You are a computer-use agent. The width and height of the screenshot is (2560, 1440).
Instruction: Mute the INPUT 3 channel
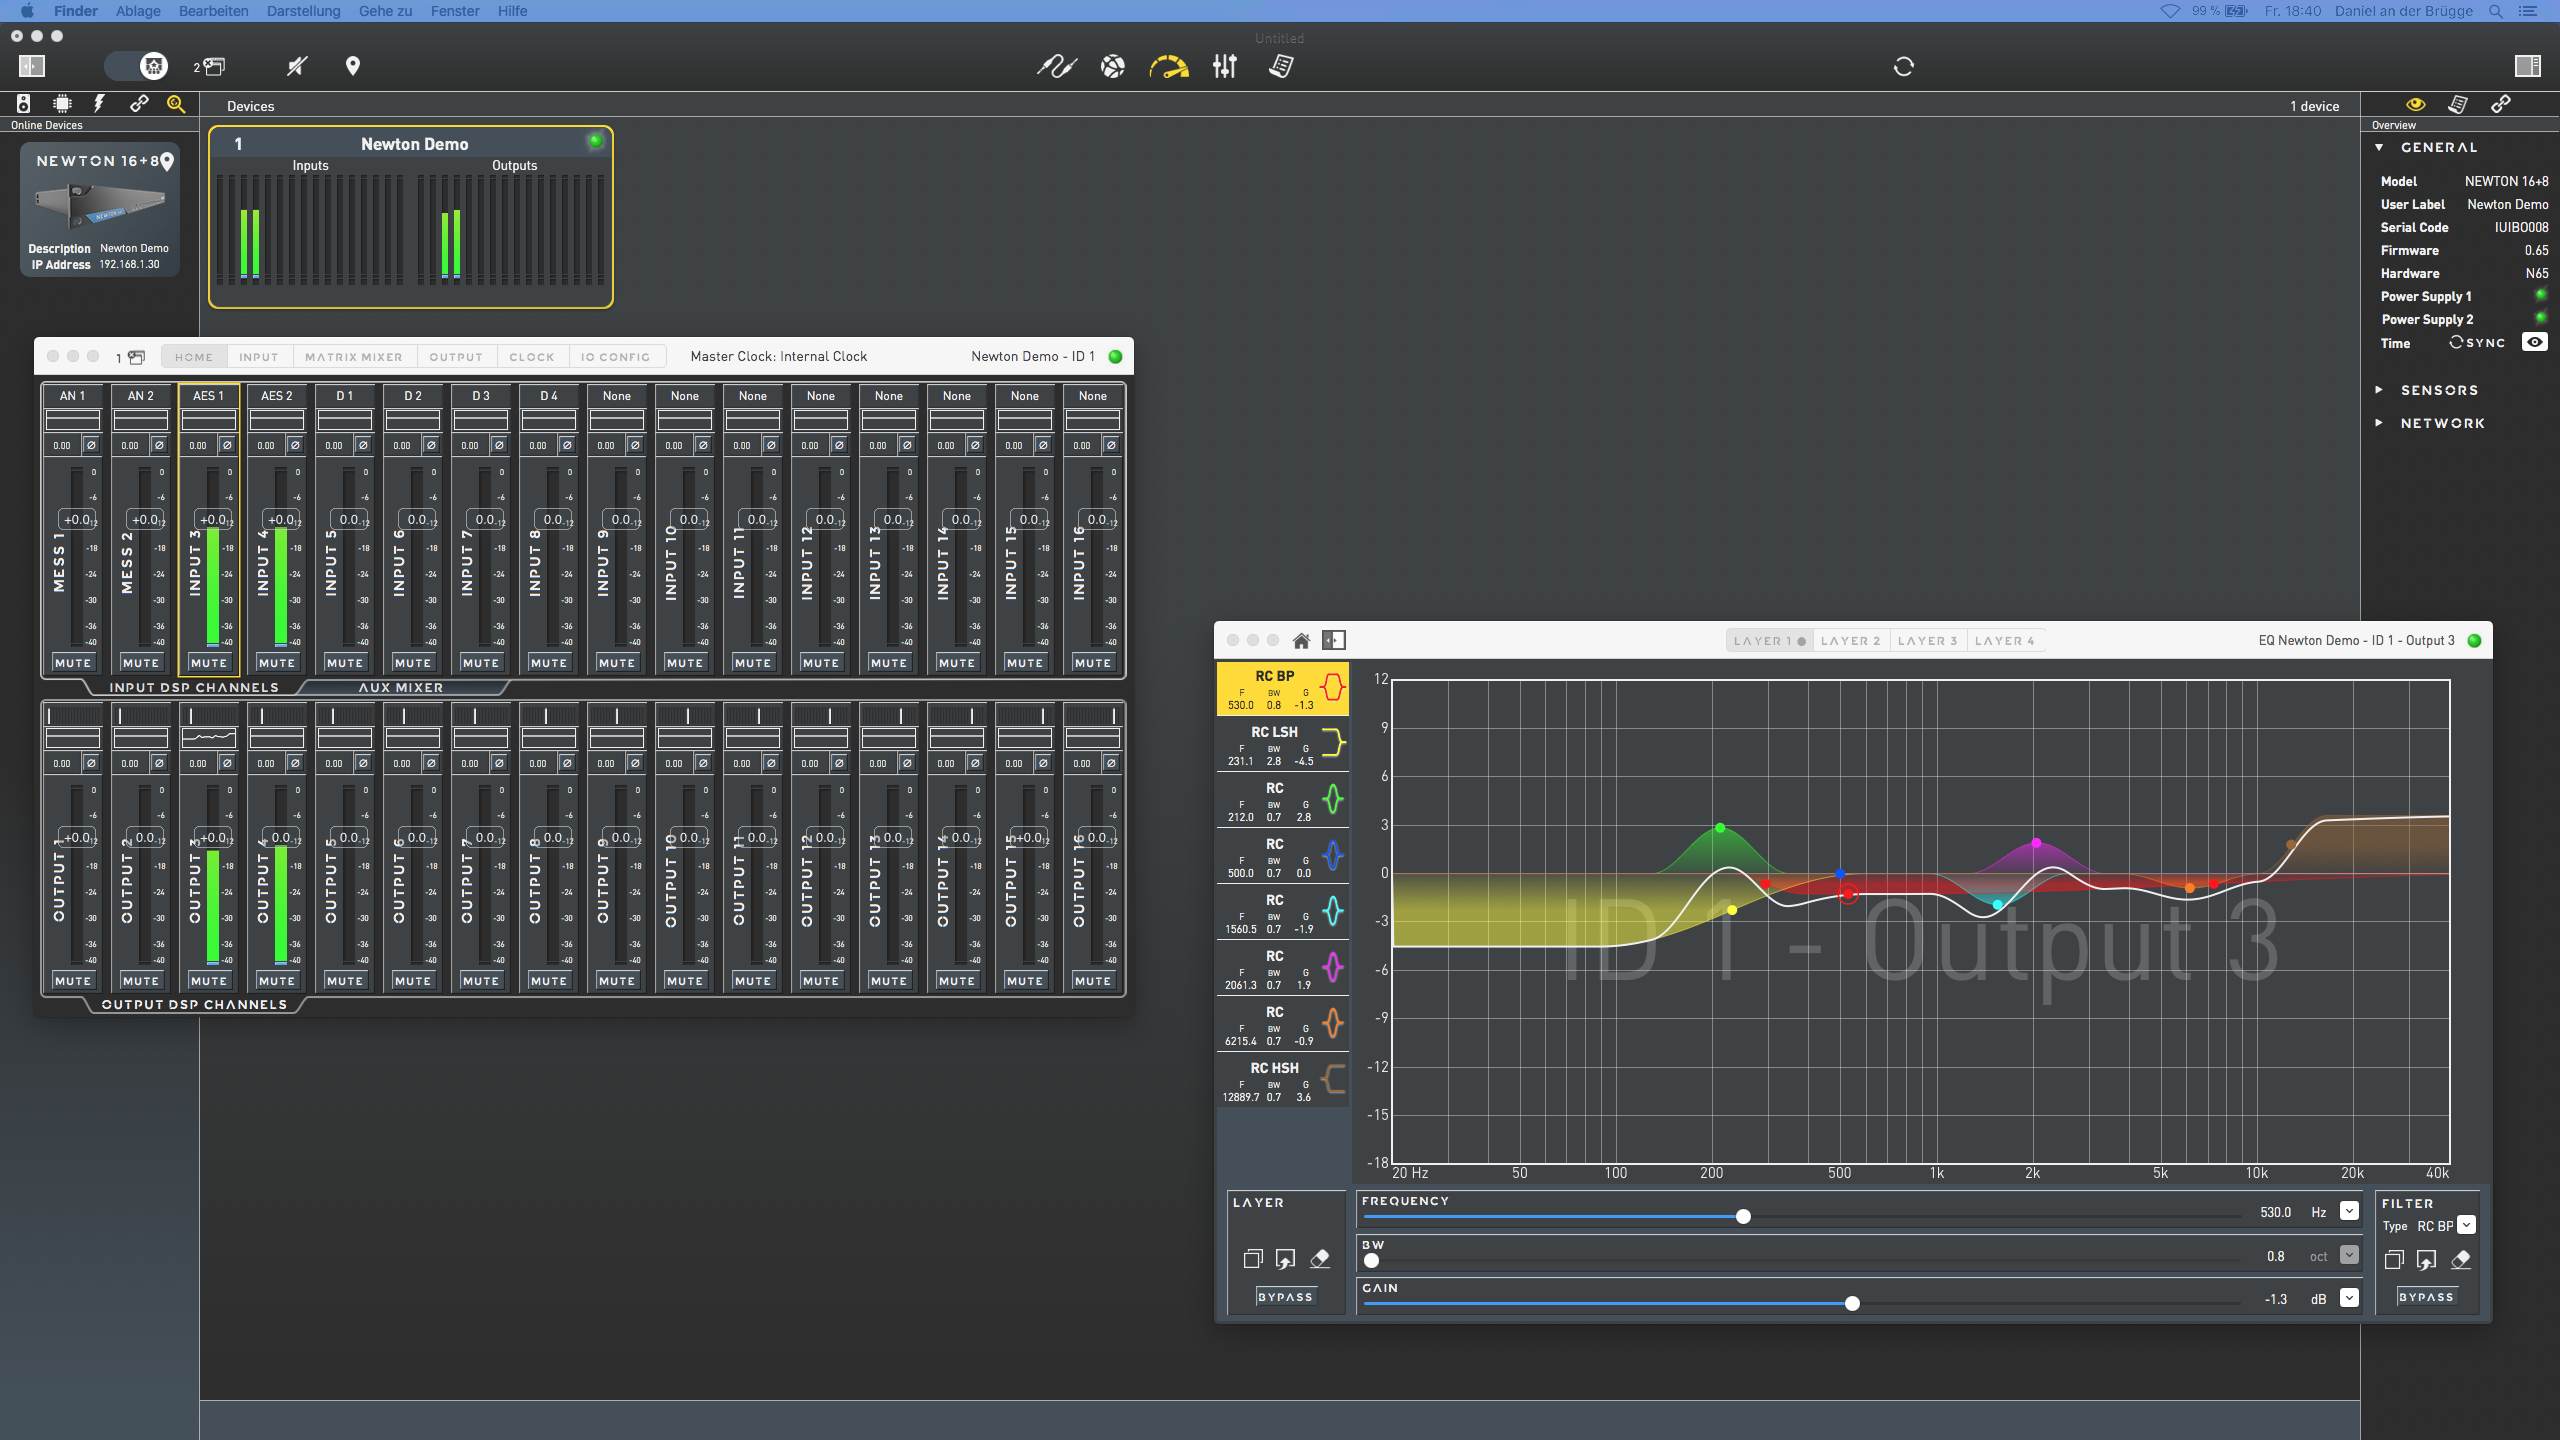coord(209,663)
